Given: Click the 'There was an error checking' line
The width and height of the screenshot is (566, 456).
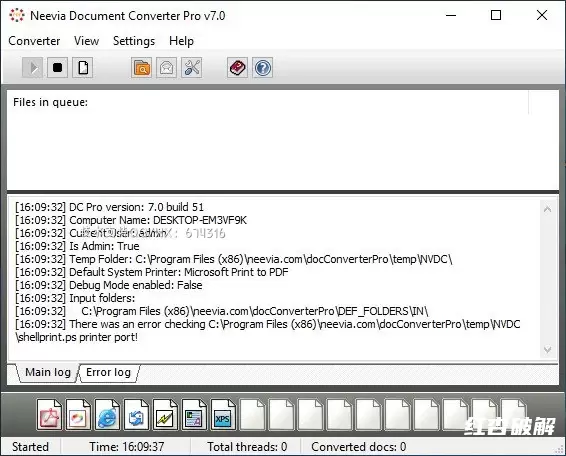Looking at the screenshot, I should pos(267,331).
